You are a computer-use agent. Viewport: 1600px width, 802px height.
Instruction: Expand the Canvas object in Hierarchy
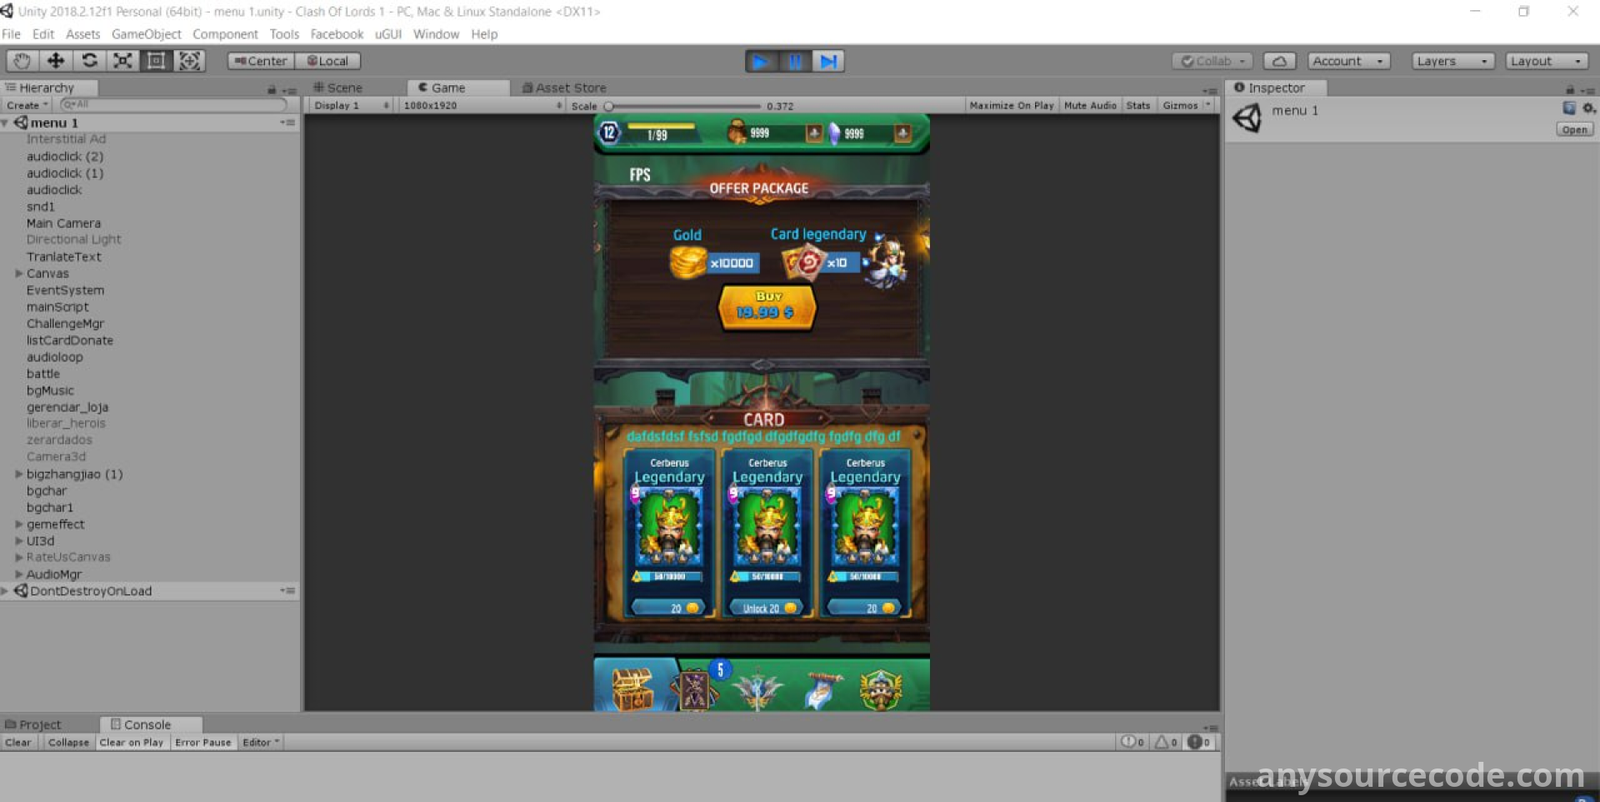[19, 274]
